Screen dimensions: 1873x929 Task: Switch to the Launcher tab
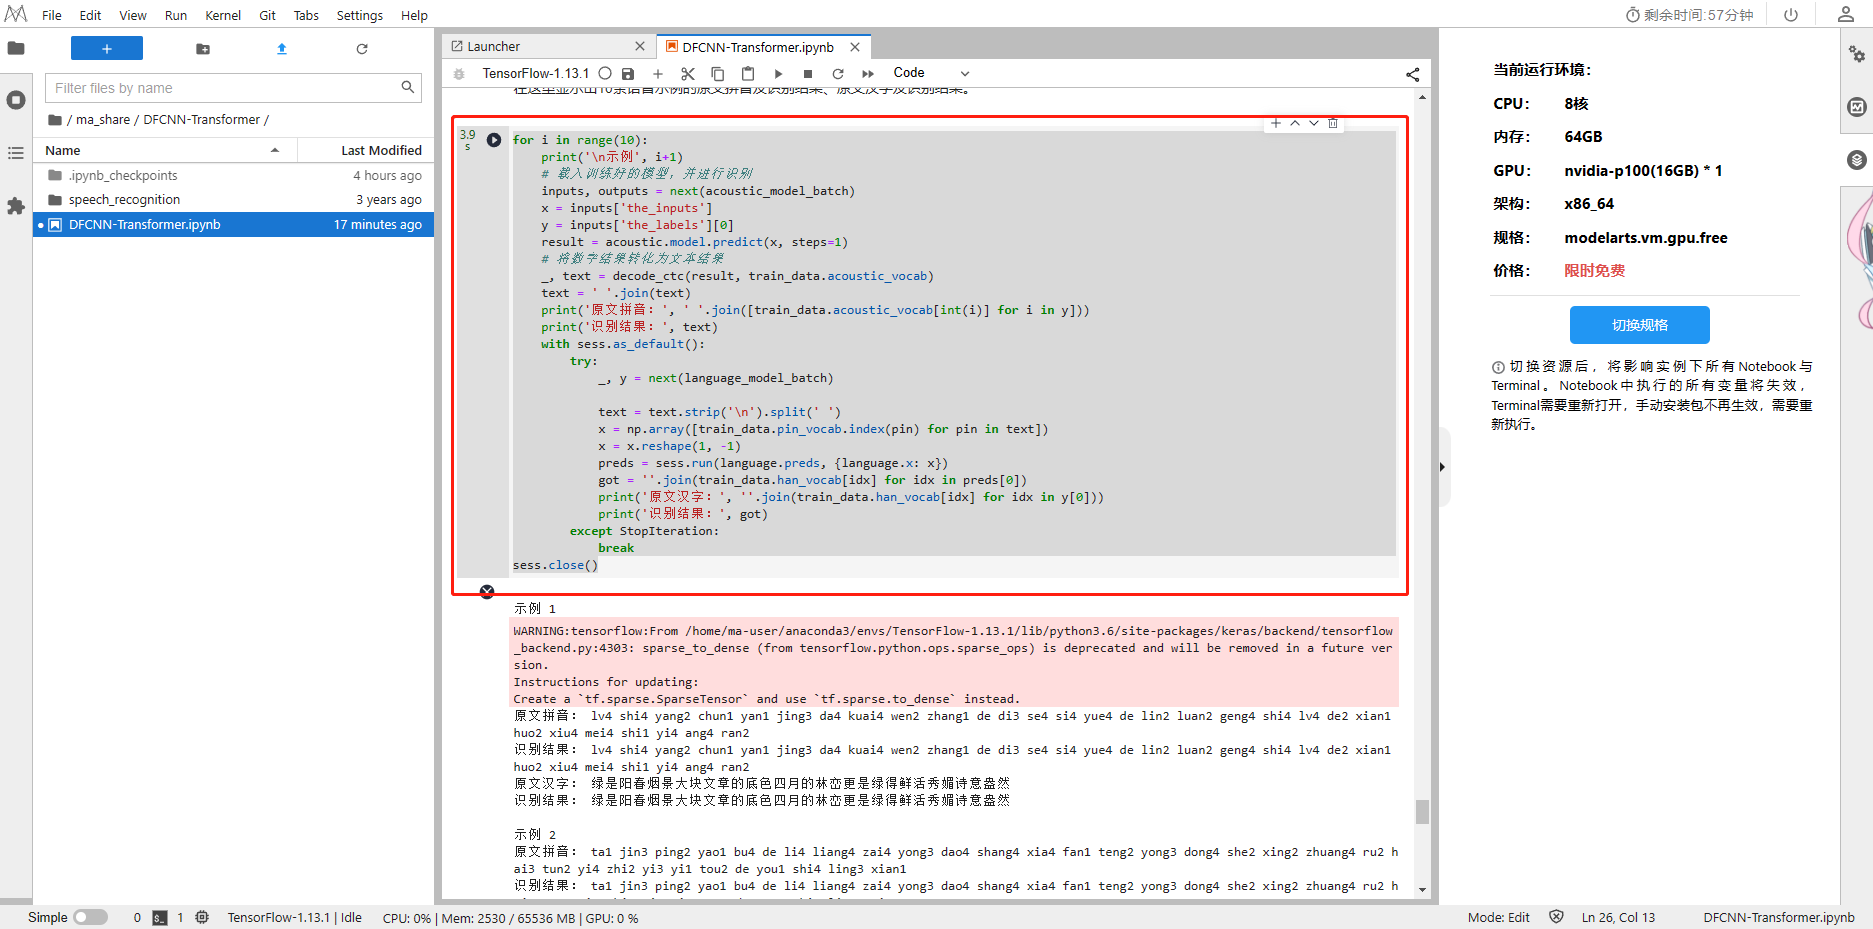click(493, 47)
